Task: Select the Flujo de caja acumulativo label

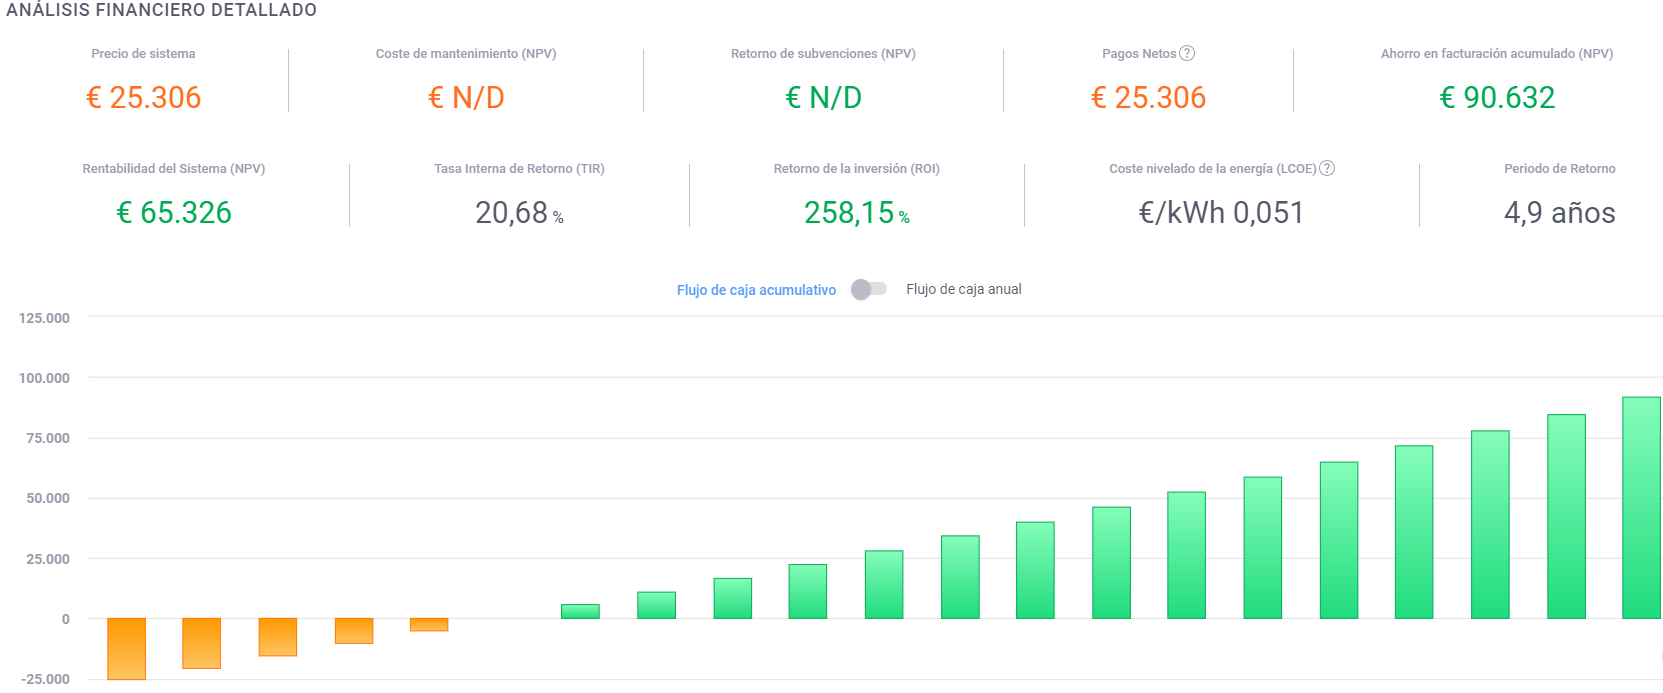Action: pyautogui.click(x=756, y=290)
